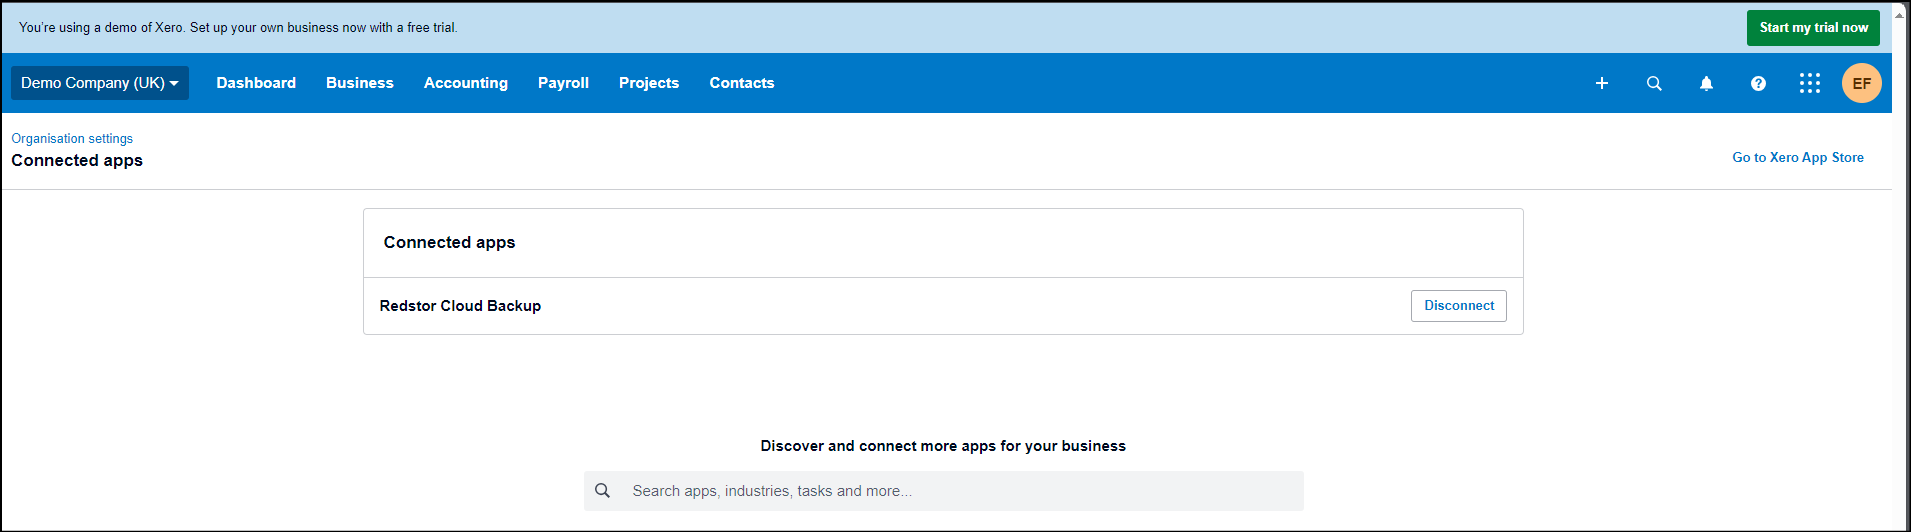Focus the Search apps, industries input field
Image resolution: width=1911 pixels, height=532 pixels.
(944, 491)
